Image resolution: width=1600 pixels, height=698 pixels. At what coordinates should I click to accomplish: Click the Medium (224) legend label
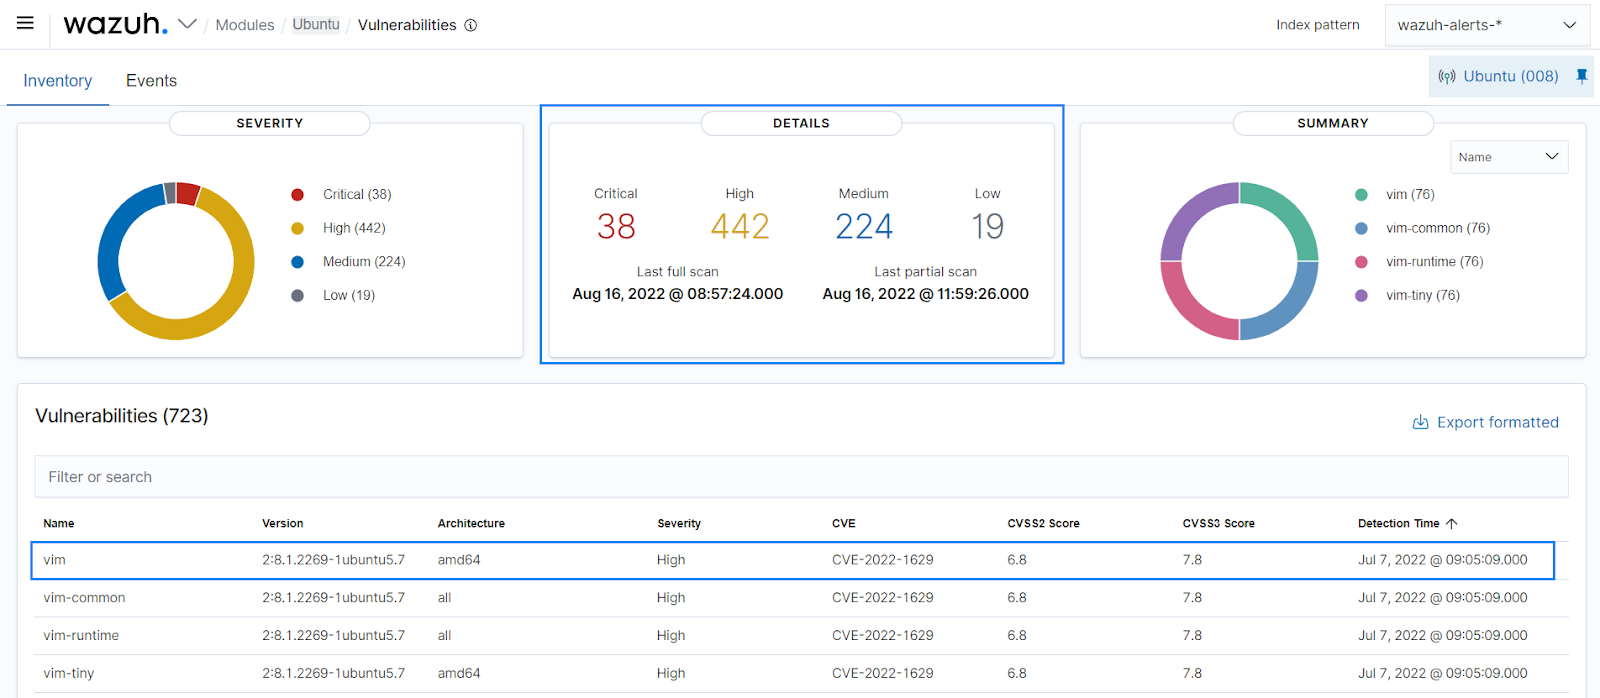click(364, 262)
